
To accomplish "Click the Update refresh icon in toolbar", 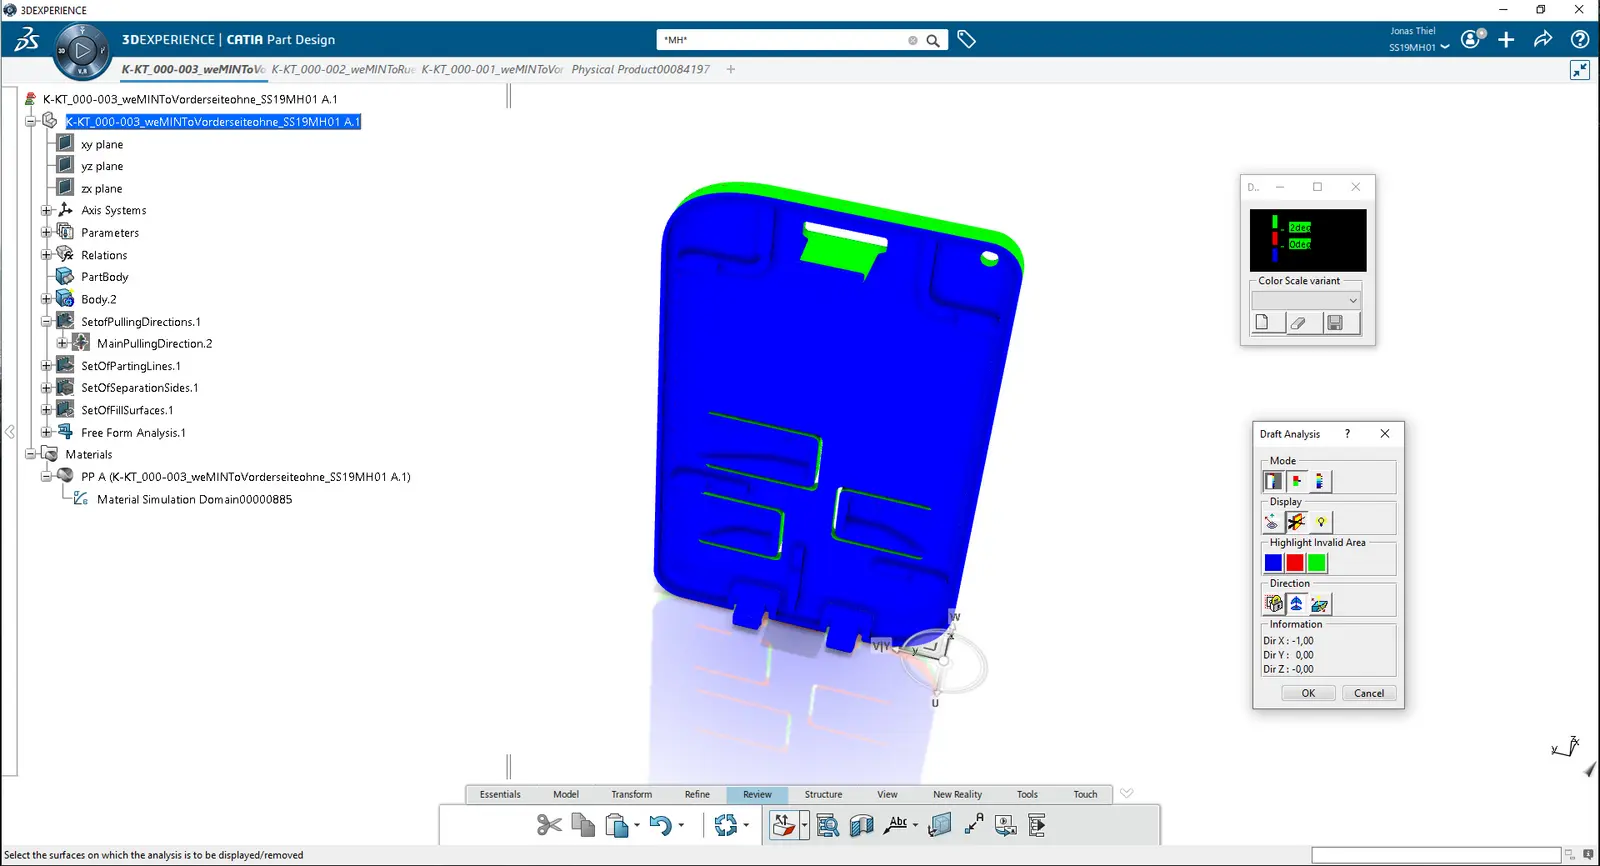I will pos(726,825).
